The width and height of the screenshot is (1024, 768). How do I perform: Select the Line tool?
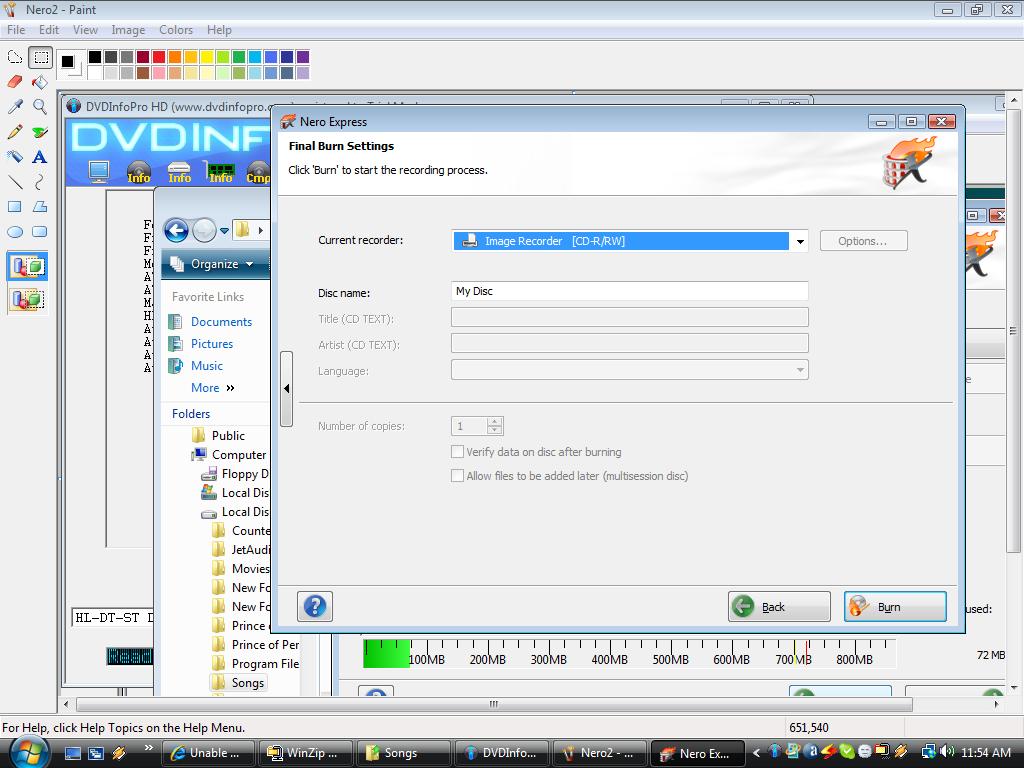pos(14,182)
